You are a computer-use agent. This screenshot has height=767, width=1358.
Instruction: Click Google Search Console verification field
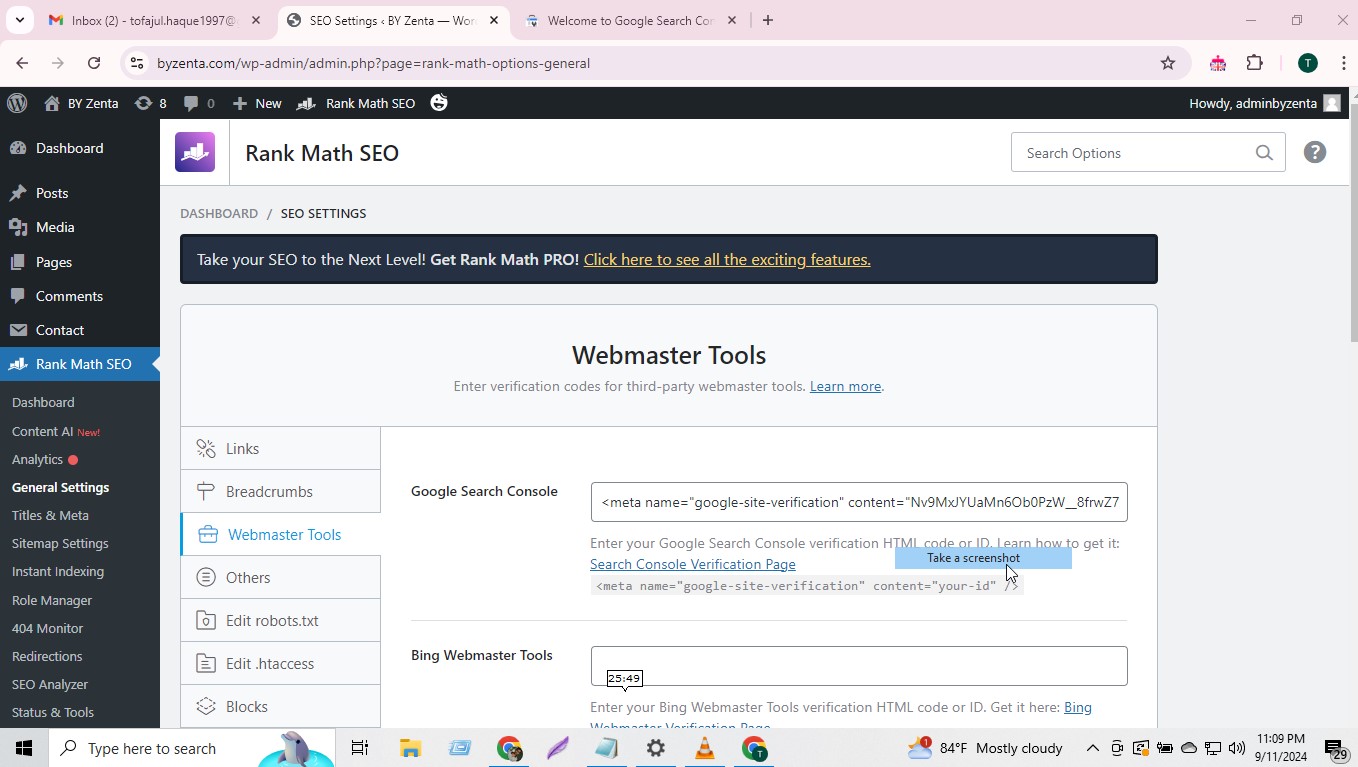[x=859, y=502]
